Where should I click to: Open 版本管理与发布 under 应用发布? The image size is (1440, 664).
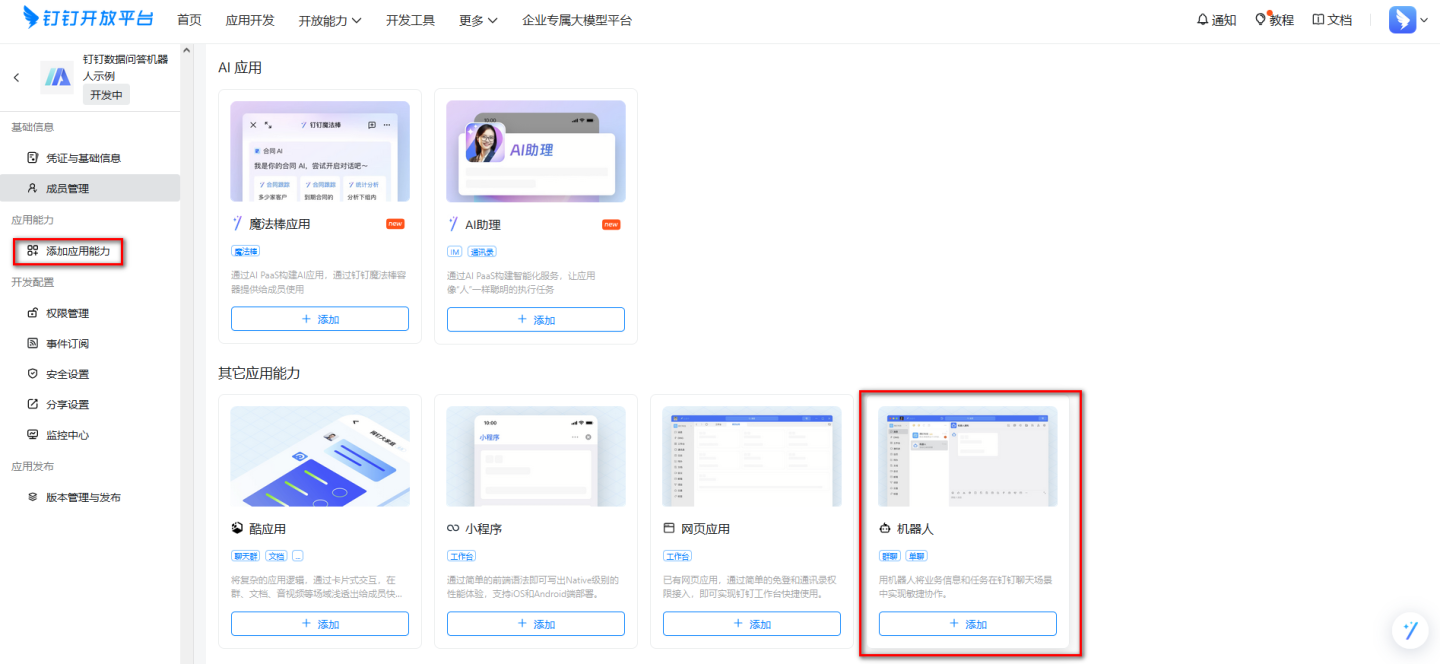click(81, 496)
